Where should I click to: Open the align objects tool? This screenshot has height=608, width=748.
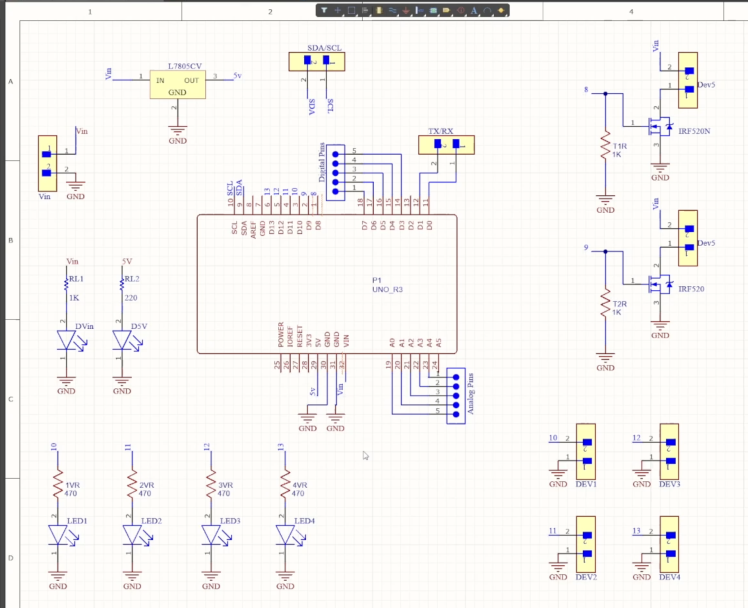point(366,10)
